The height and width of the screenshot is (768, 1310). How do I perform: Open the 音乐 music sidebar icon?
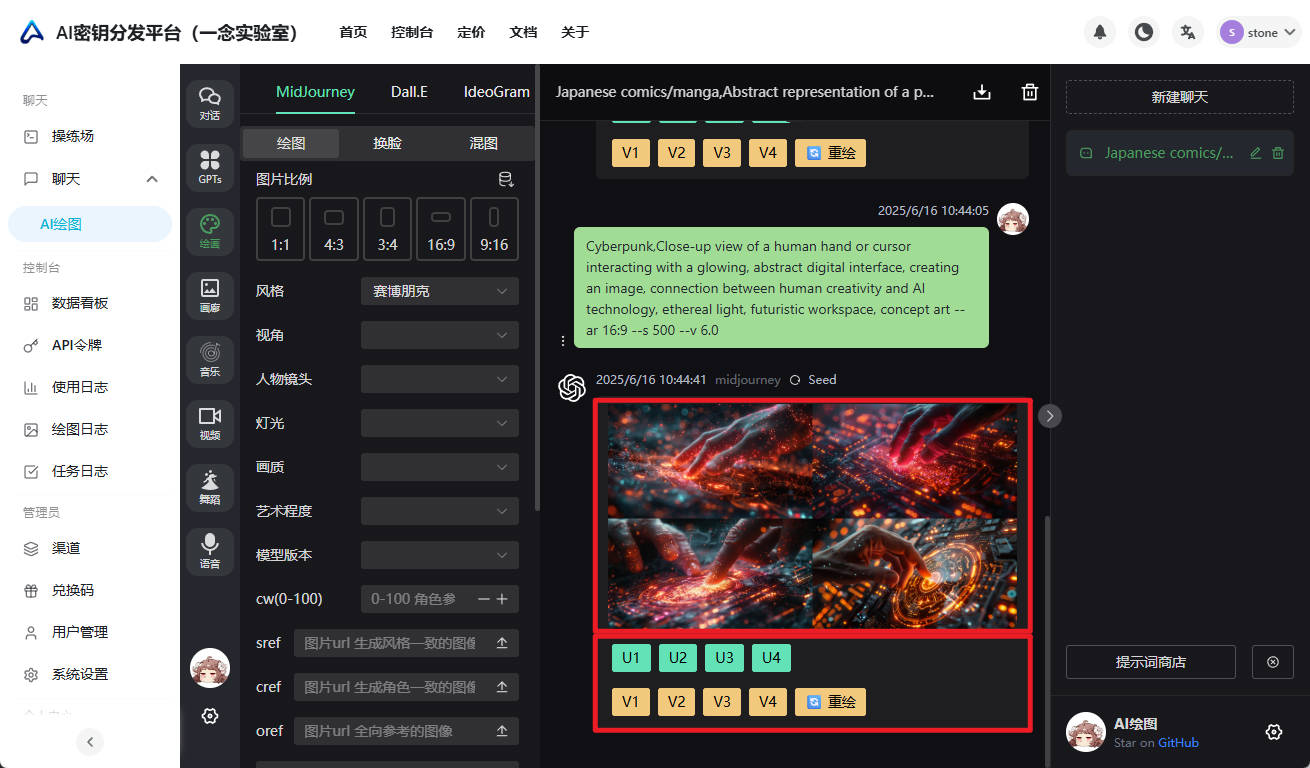(210, 359)
